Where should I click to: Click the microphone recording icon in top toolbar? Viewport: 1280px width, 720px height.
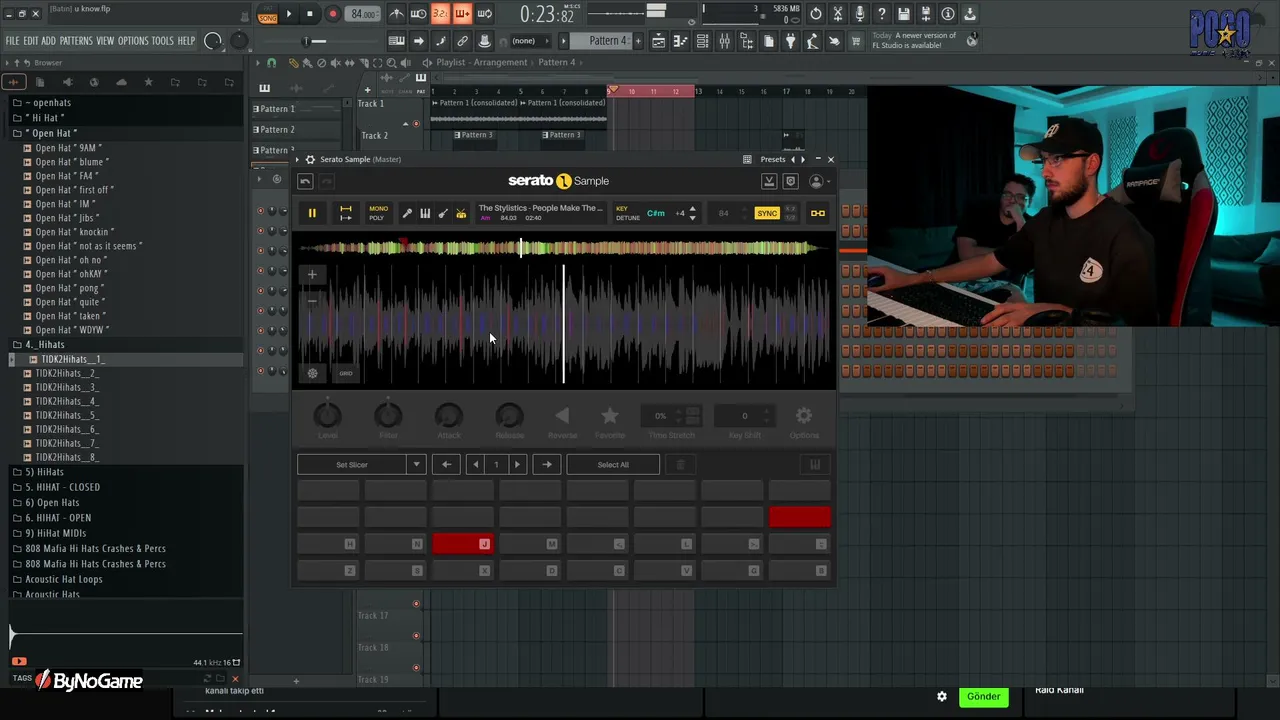[x=860, y=14]
